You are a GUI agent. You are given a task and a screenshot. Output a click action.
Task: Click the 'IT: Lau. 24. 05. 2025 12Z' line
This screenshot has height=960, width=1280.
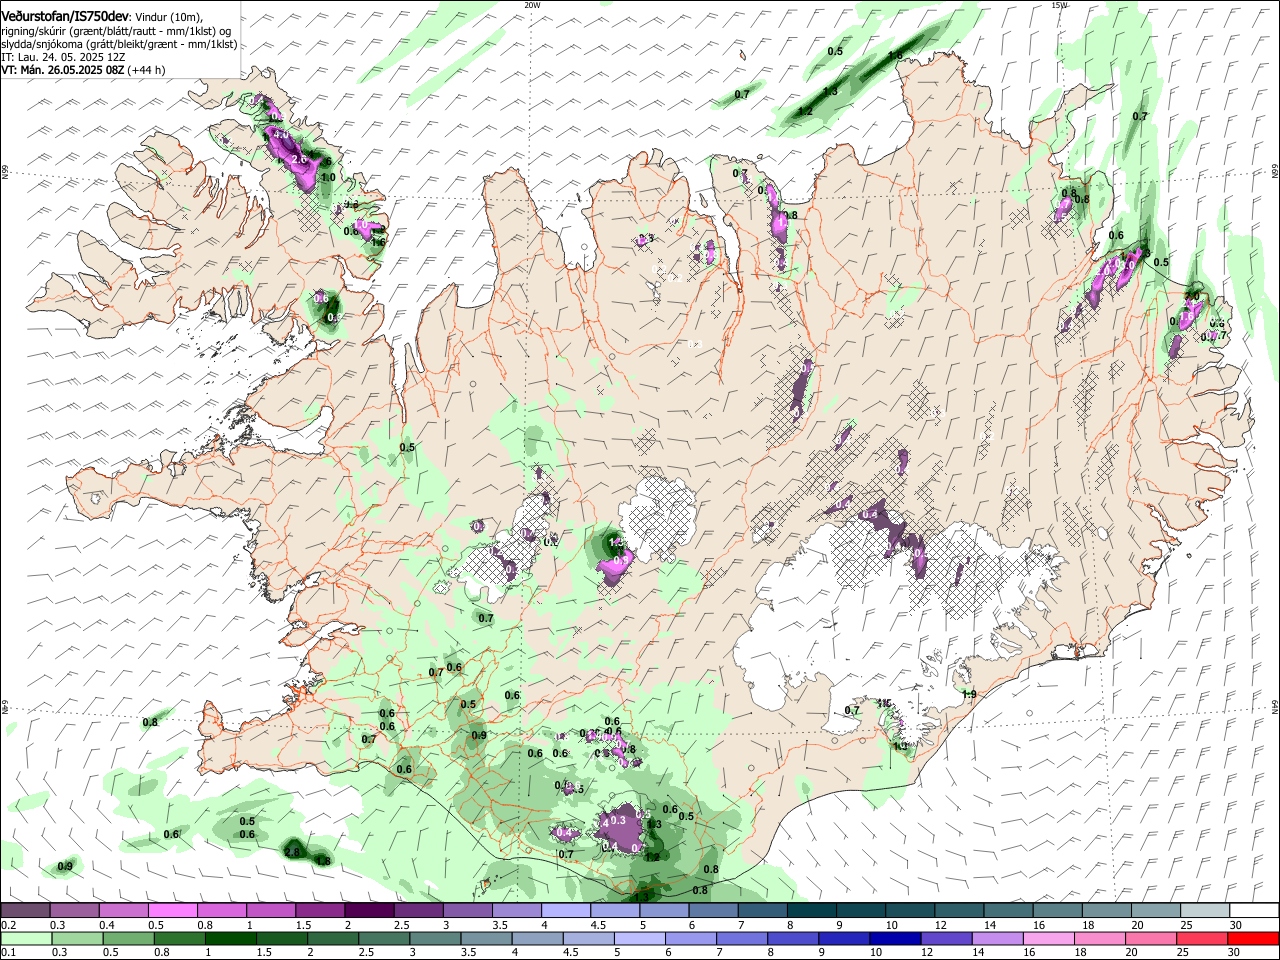[x=63, y=57]
